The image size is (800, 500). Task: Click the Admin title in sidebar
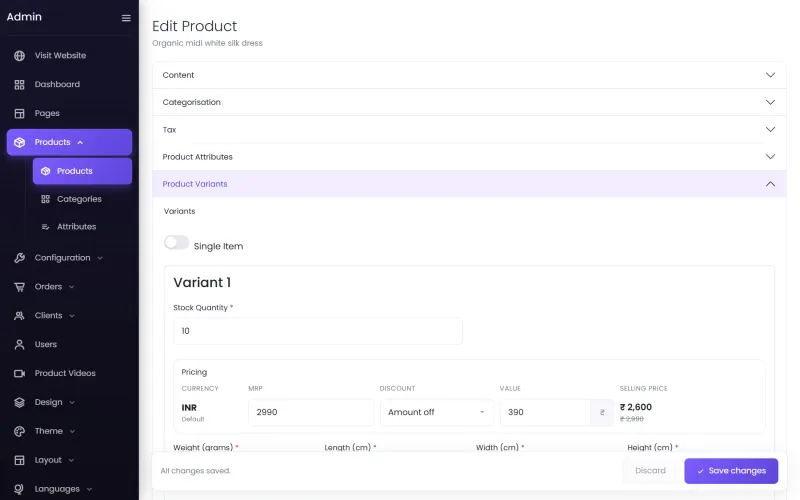pos(24,17)
